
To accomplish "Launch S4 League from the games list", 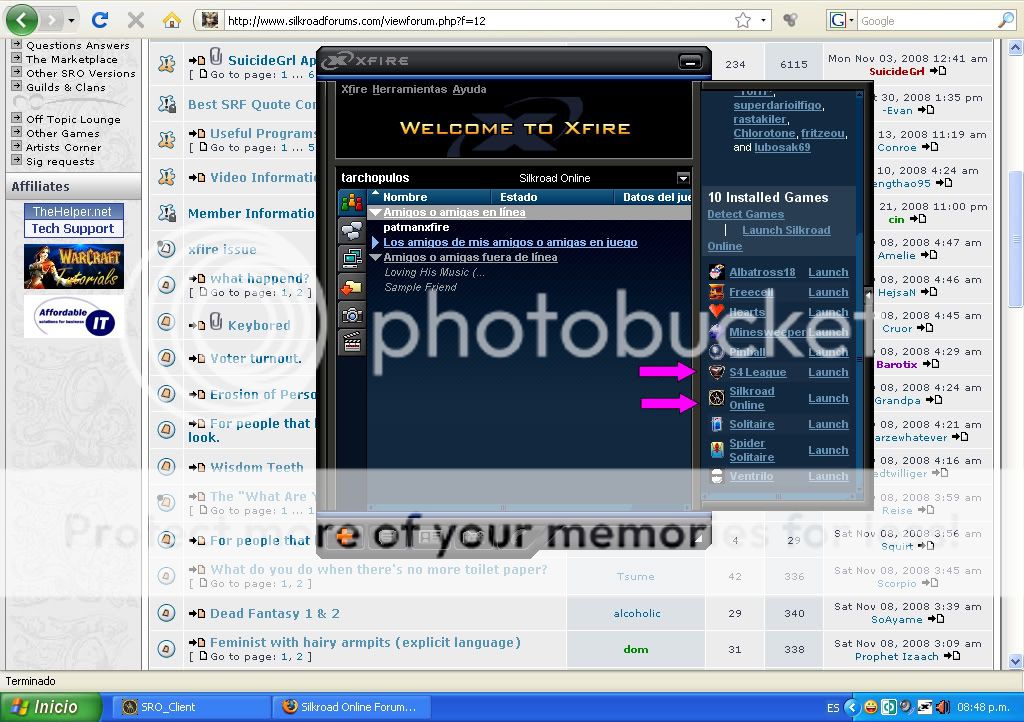I will click(828, 372).
